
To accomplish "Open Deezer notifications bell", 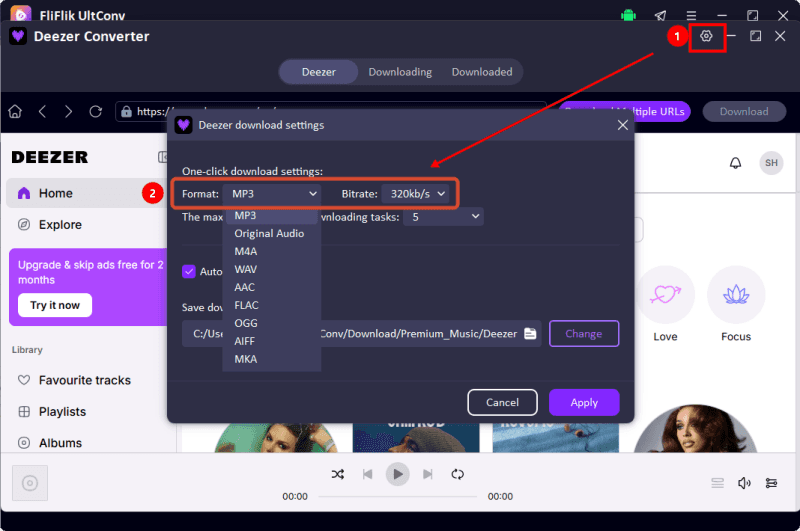I will [x=735, y=163].
